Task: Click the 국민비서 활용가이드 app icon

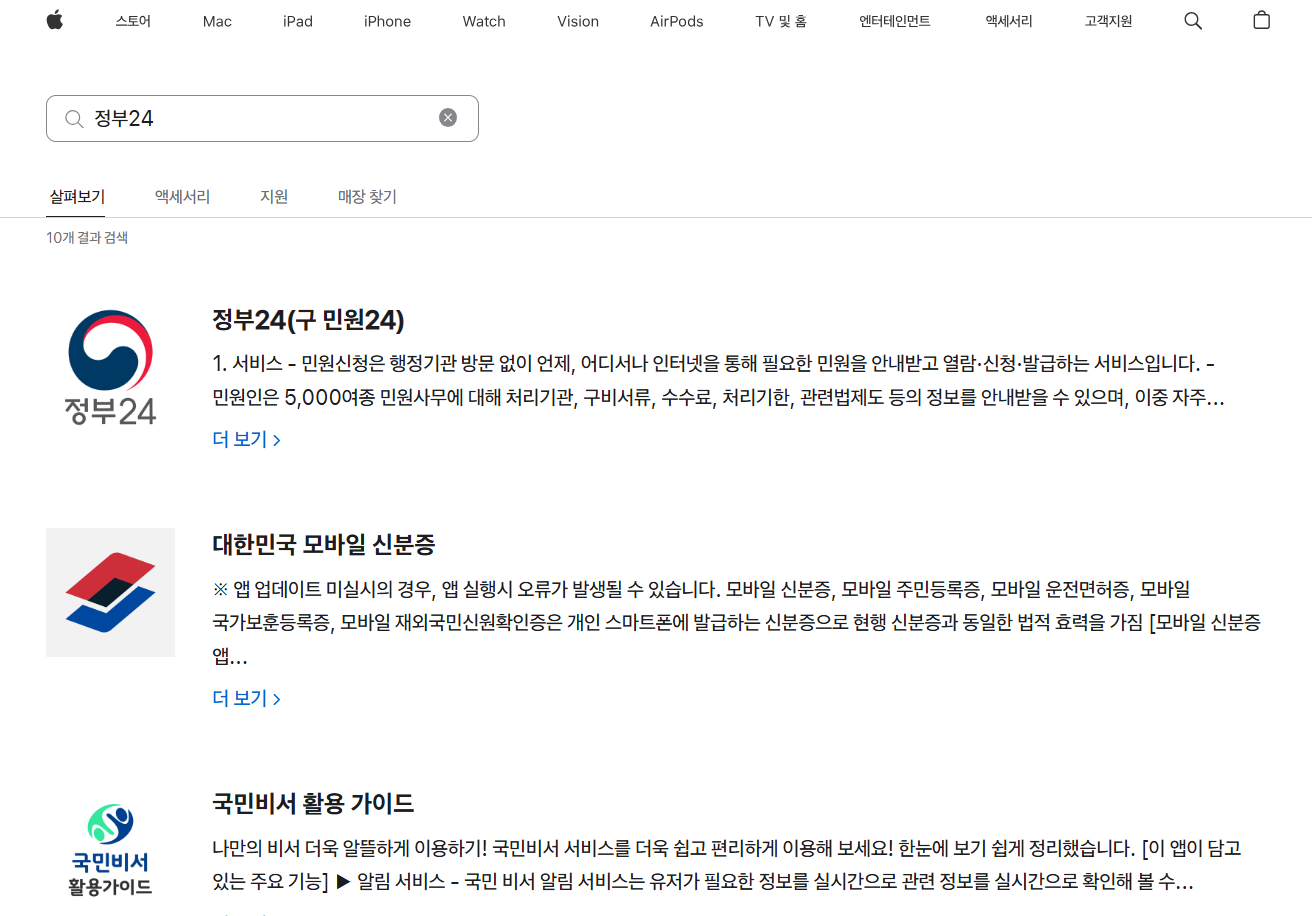Action: [x=110, y=847]
